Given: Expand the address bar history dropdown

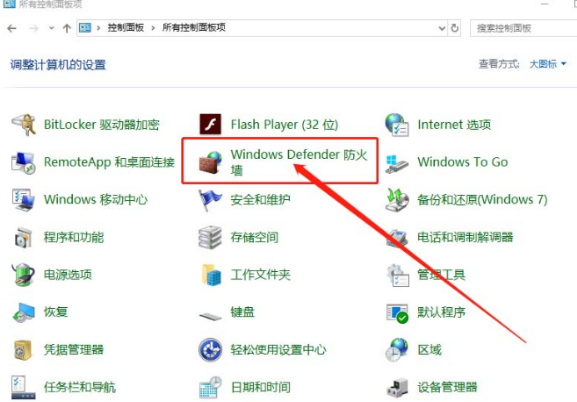Looking at the screenshot, I should pyautogui.click(x=442, y=28).
